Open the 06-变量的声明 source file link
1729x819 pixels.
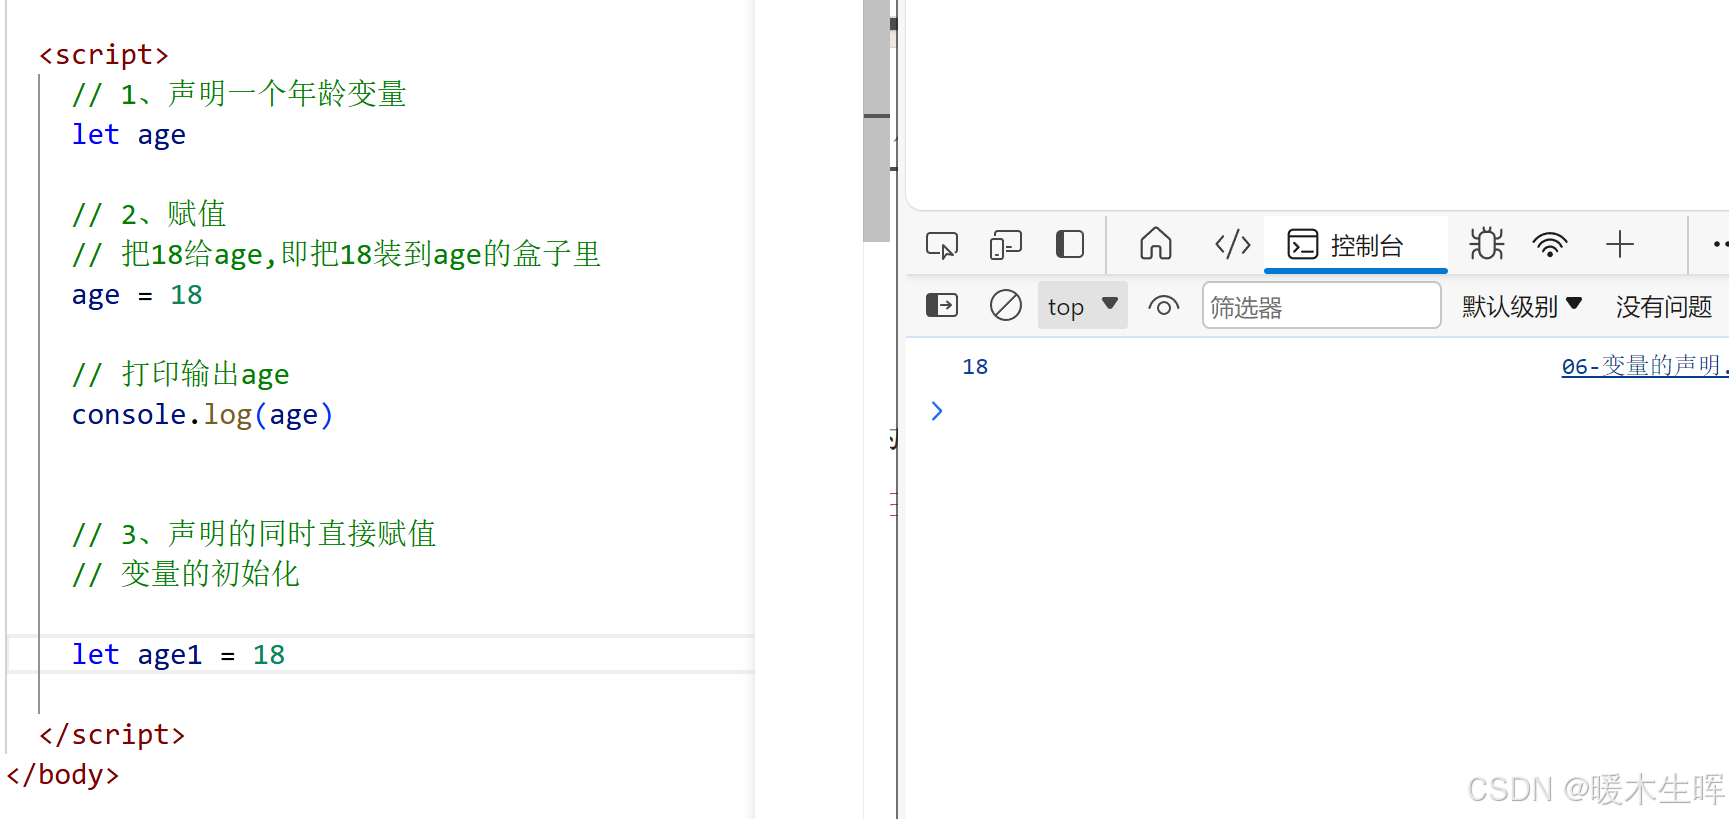coord(1645,366)
